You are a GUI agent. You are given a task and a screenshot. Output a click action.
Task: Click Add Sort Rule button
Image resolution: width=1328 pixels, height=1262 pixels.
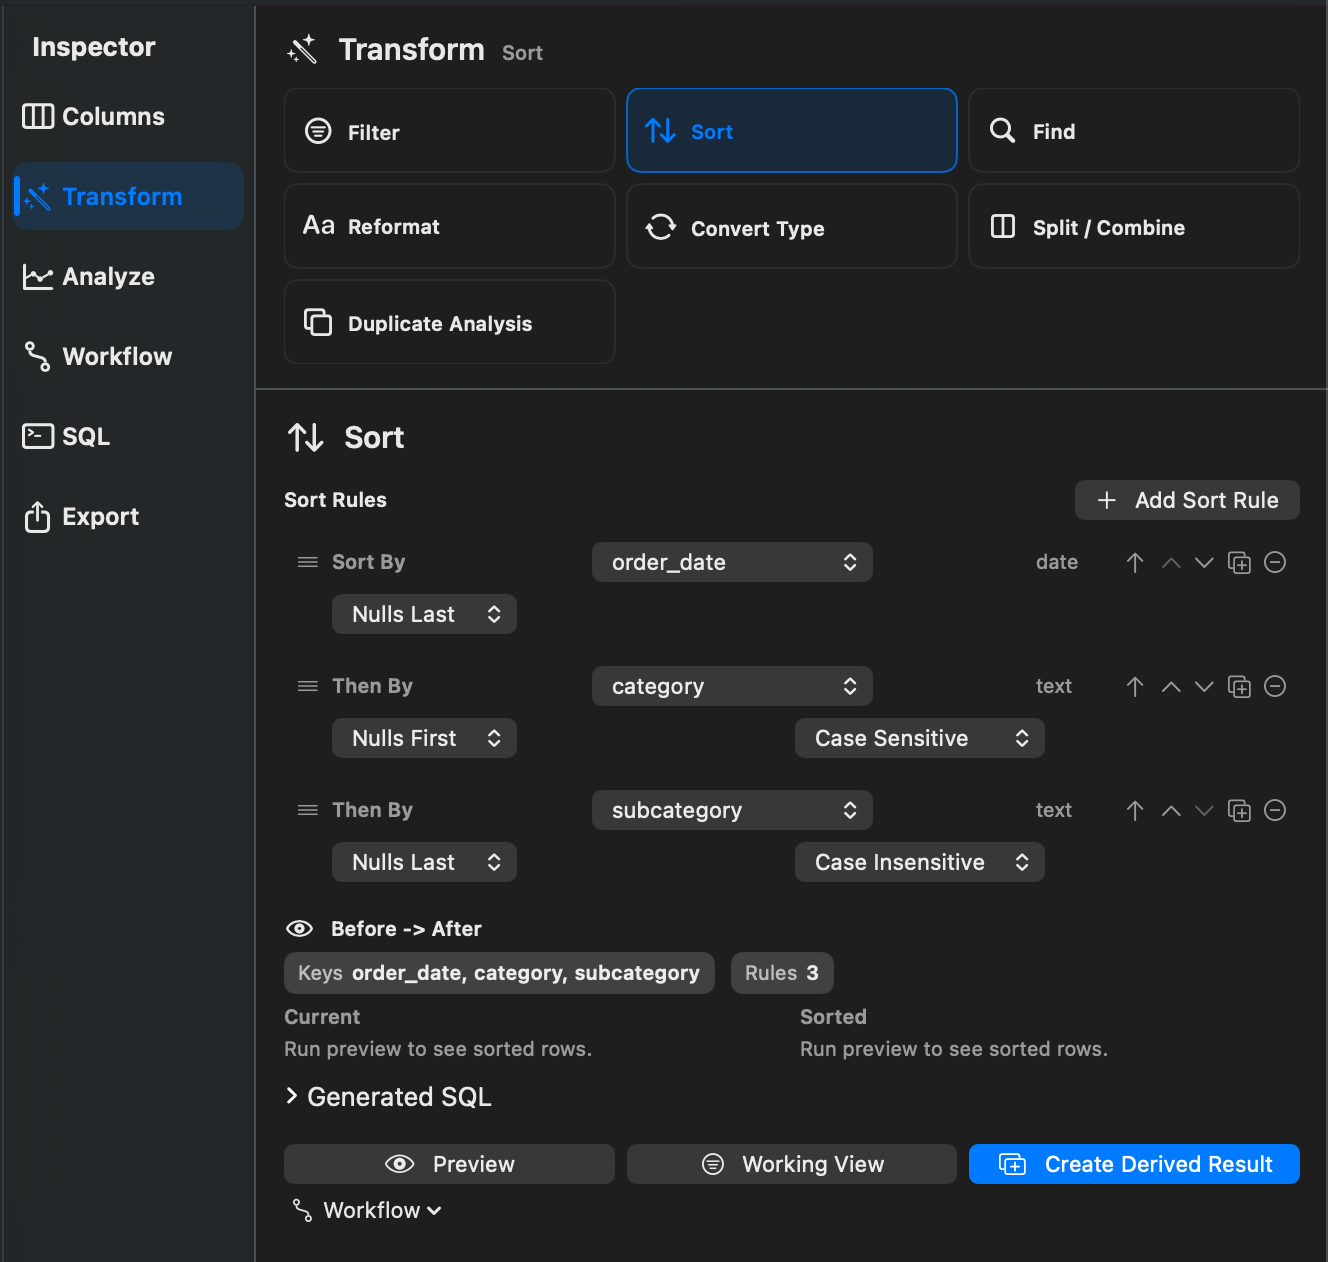click(1187, 500)
